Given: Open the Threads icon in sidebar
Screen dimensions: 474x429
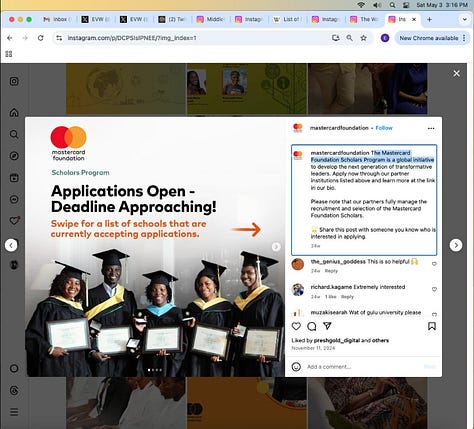Looking at the screenshot, I should (x=14, y=390).
